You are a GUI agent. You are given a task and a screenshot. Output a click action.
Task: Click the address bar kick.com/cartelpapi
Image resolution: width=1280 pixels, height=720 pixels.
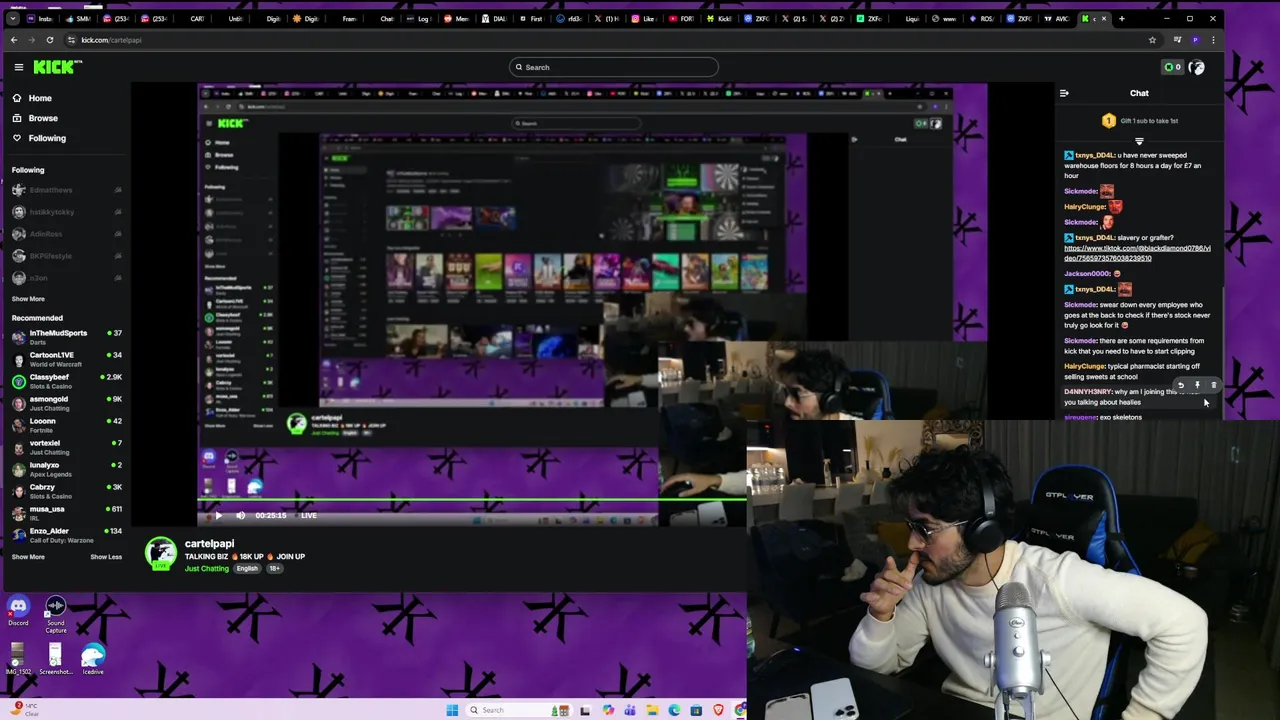click(x=111, y=40)
